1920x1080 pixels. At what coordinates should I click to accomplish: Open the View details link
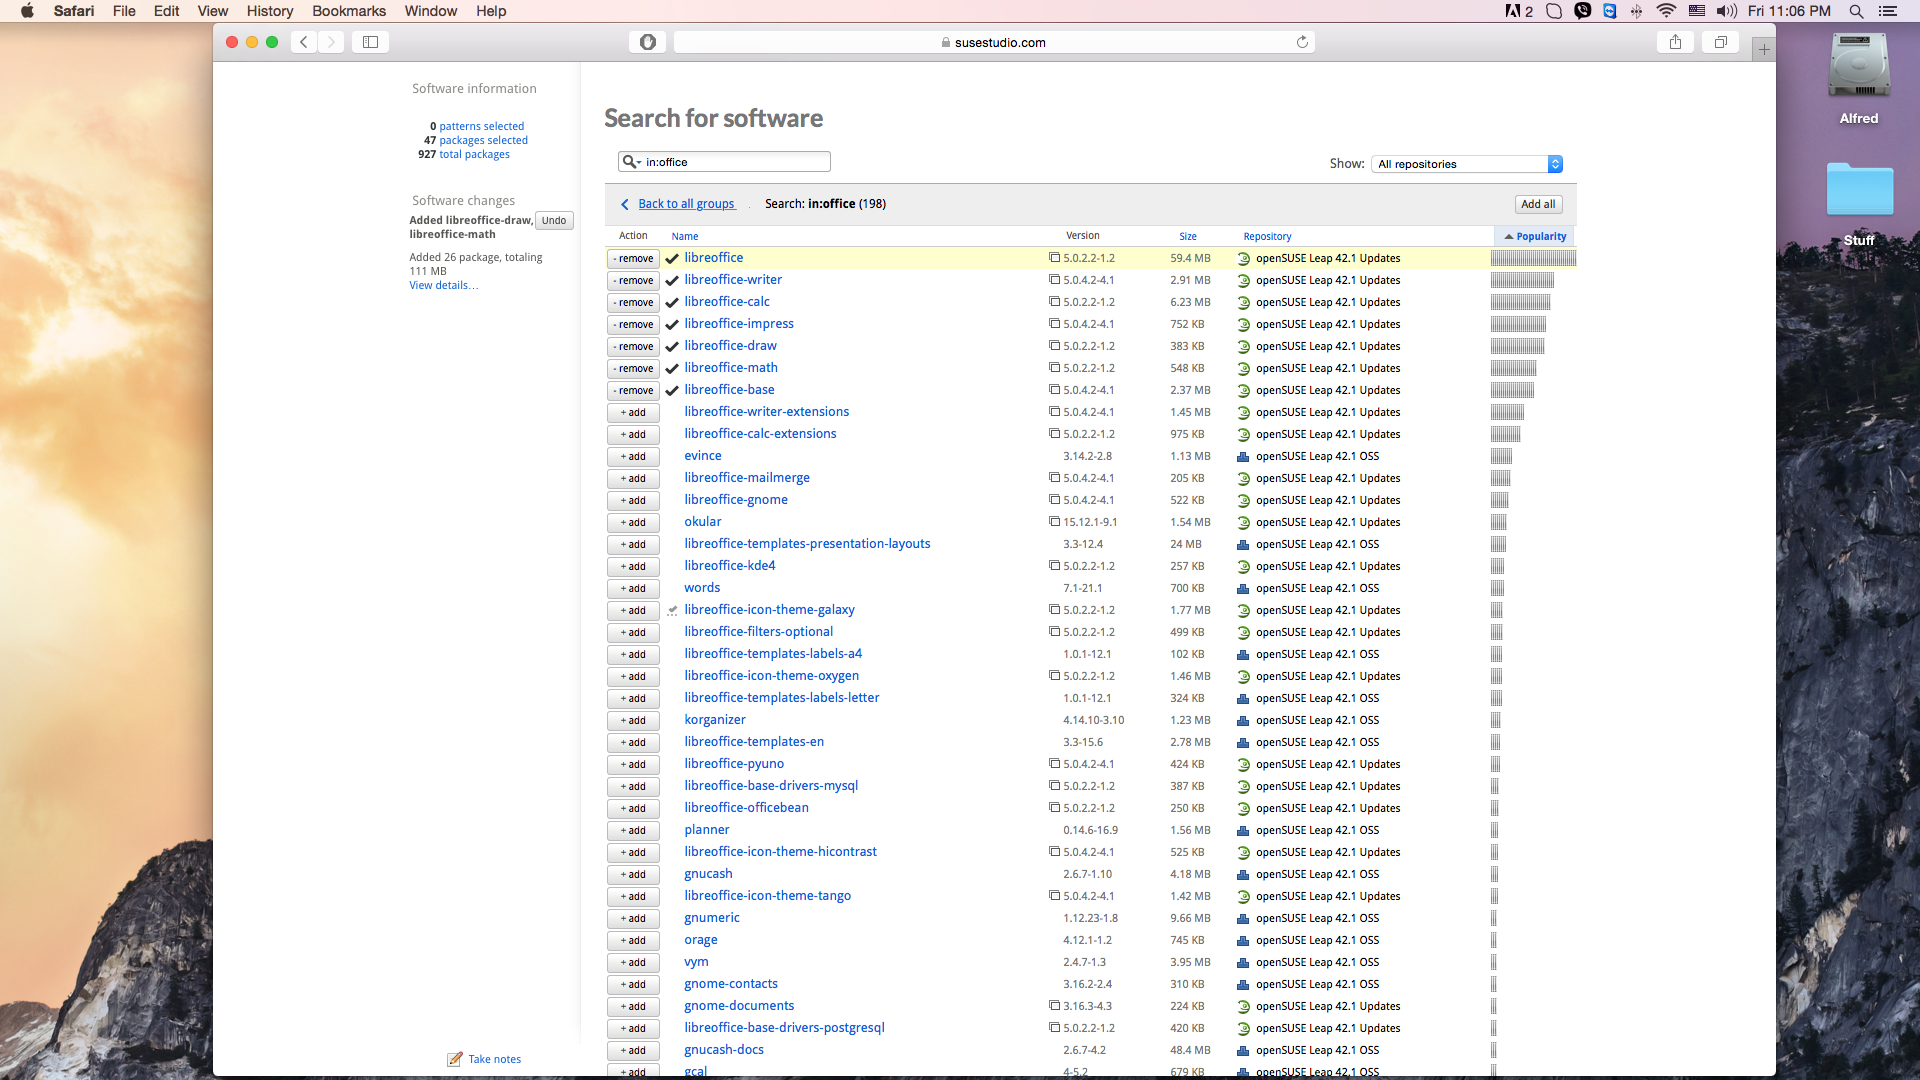443,285
